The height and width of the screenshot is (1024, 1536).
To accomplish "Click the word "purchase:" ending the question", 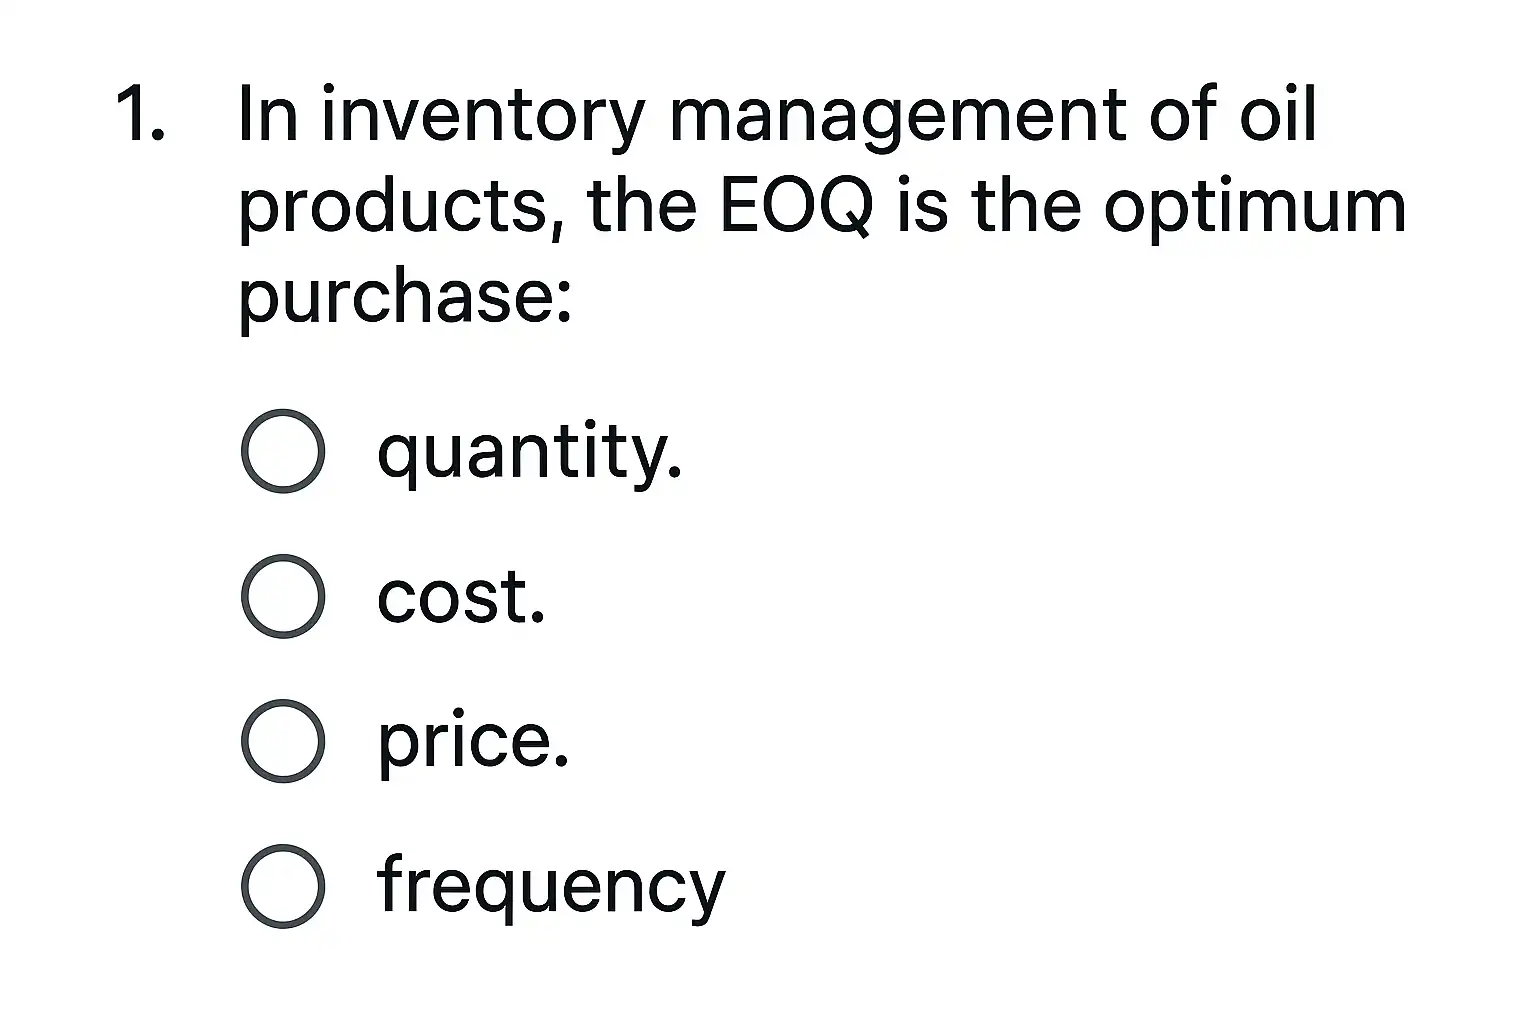I will coord(406,298).
